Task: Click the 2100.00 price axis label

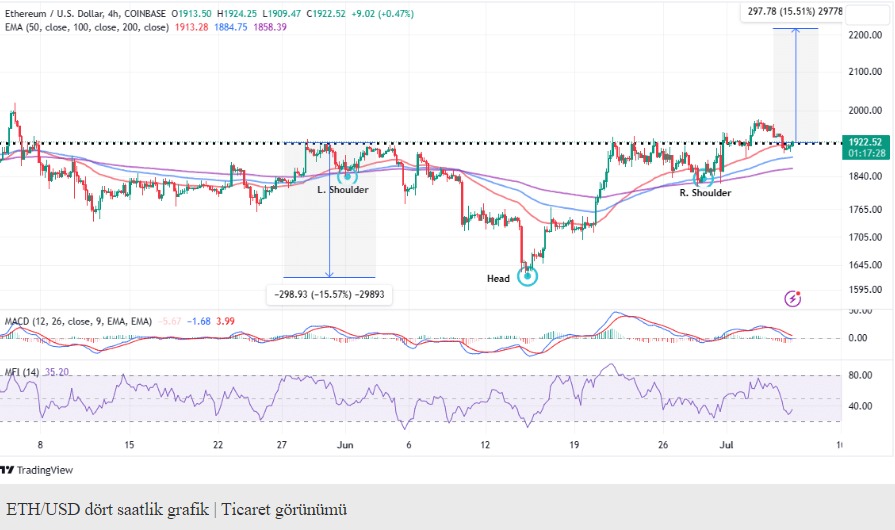Action: click(865, 71)
